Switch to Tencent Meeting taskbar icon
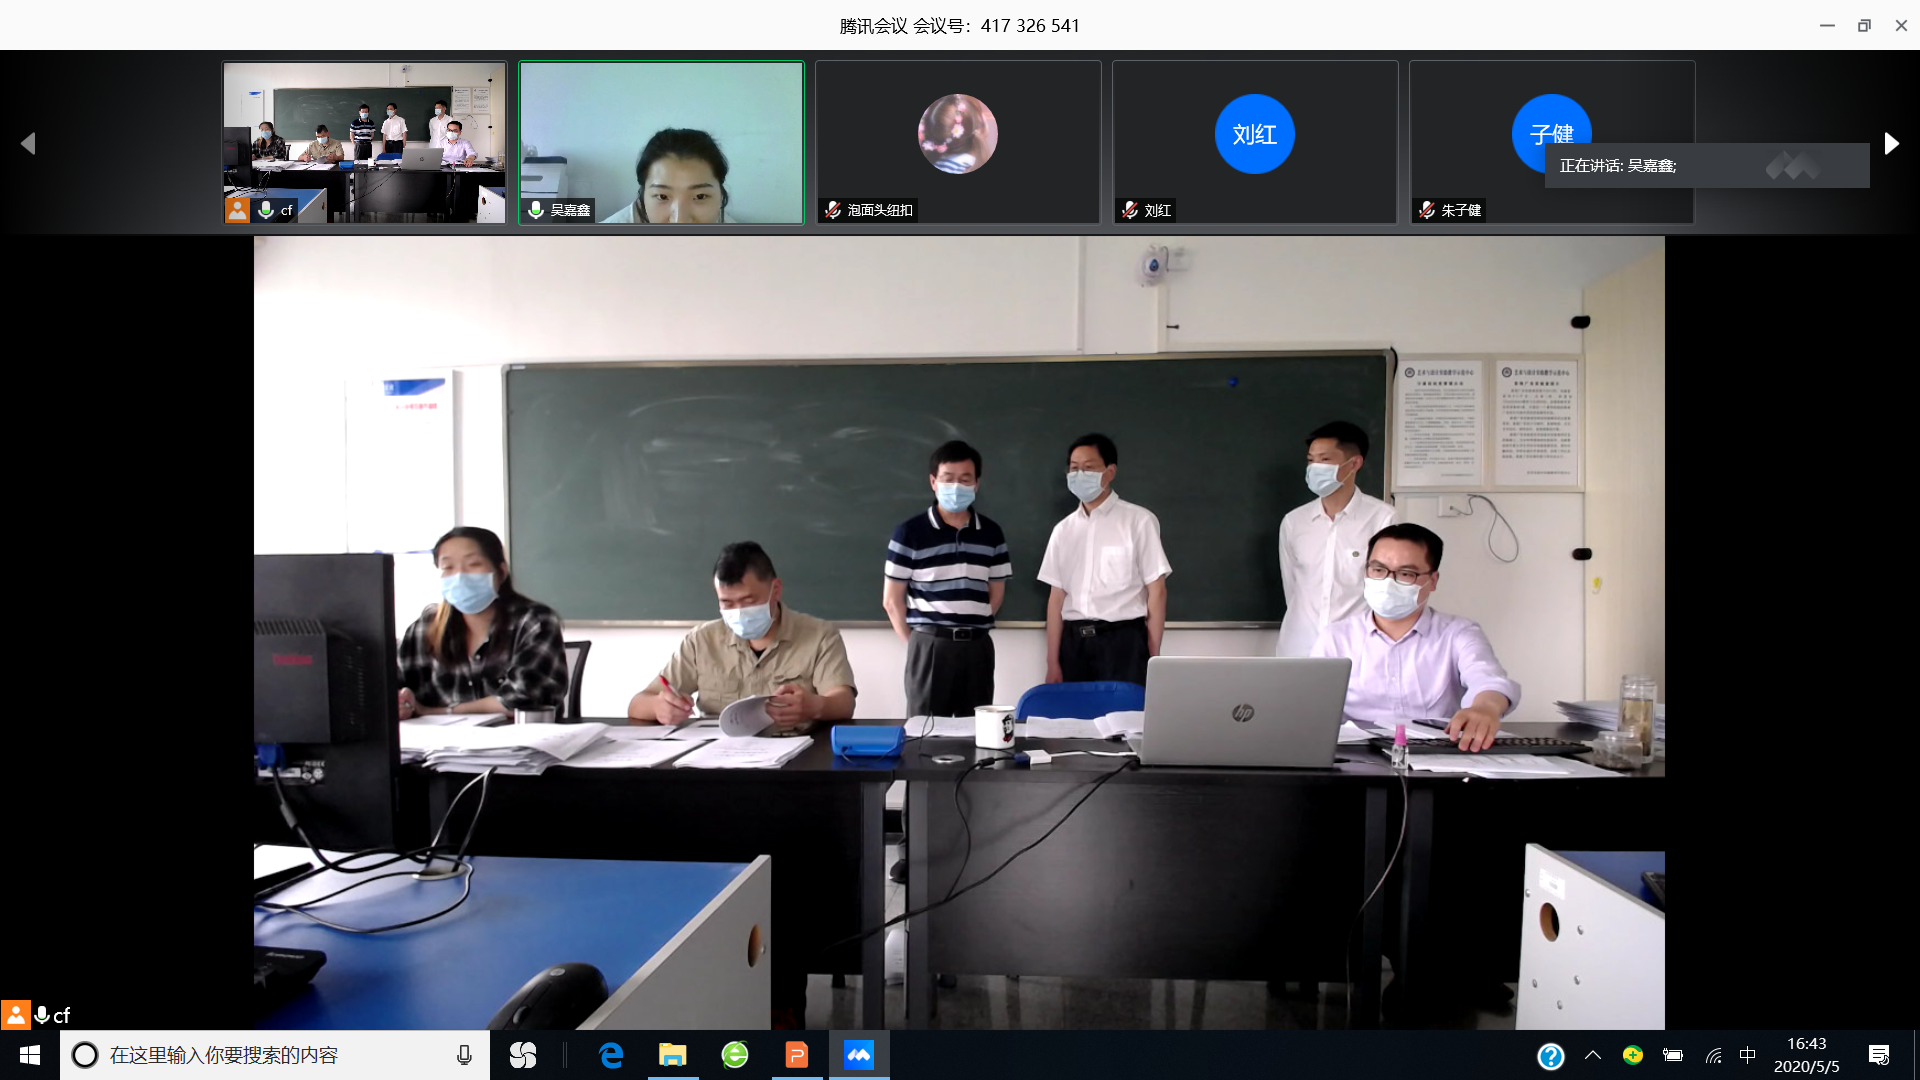This screenshot has height=1080, width=1920. point(858,1055)
